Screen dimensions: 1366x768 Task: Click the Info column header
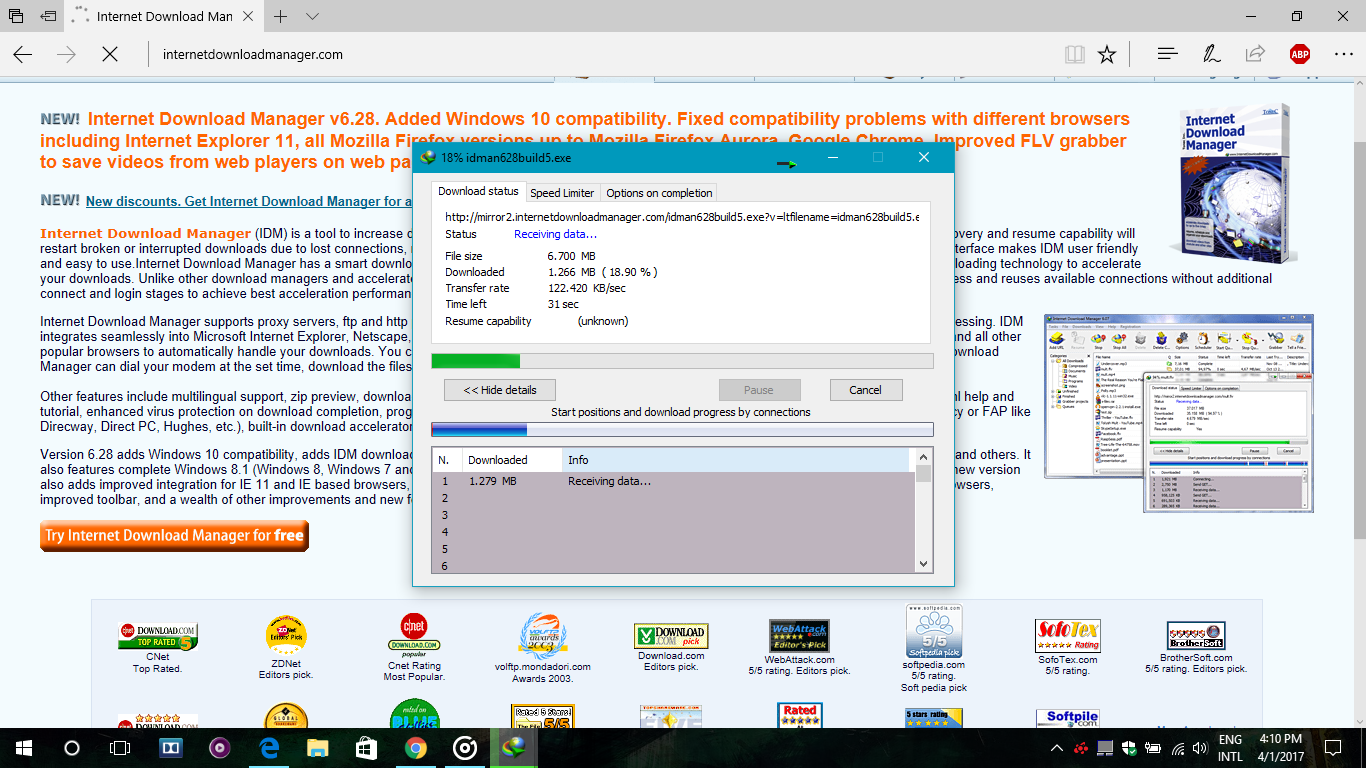737,460
